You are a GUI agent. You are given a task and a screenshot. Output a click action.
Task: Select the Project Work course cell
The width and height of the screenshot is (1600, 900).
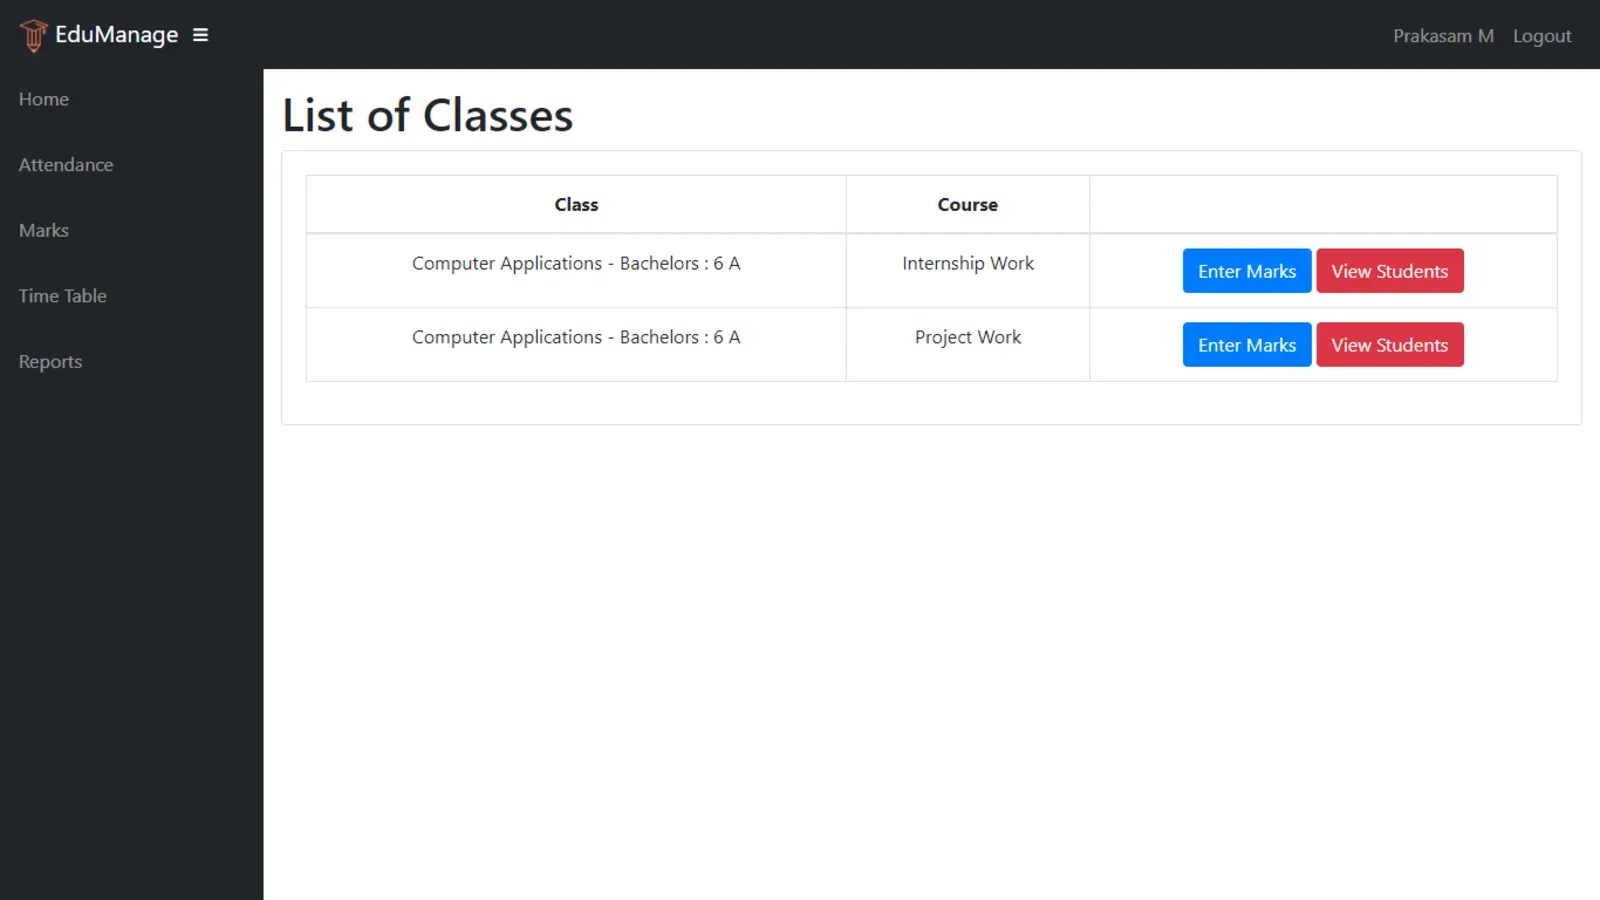967,337
